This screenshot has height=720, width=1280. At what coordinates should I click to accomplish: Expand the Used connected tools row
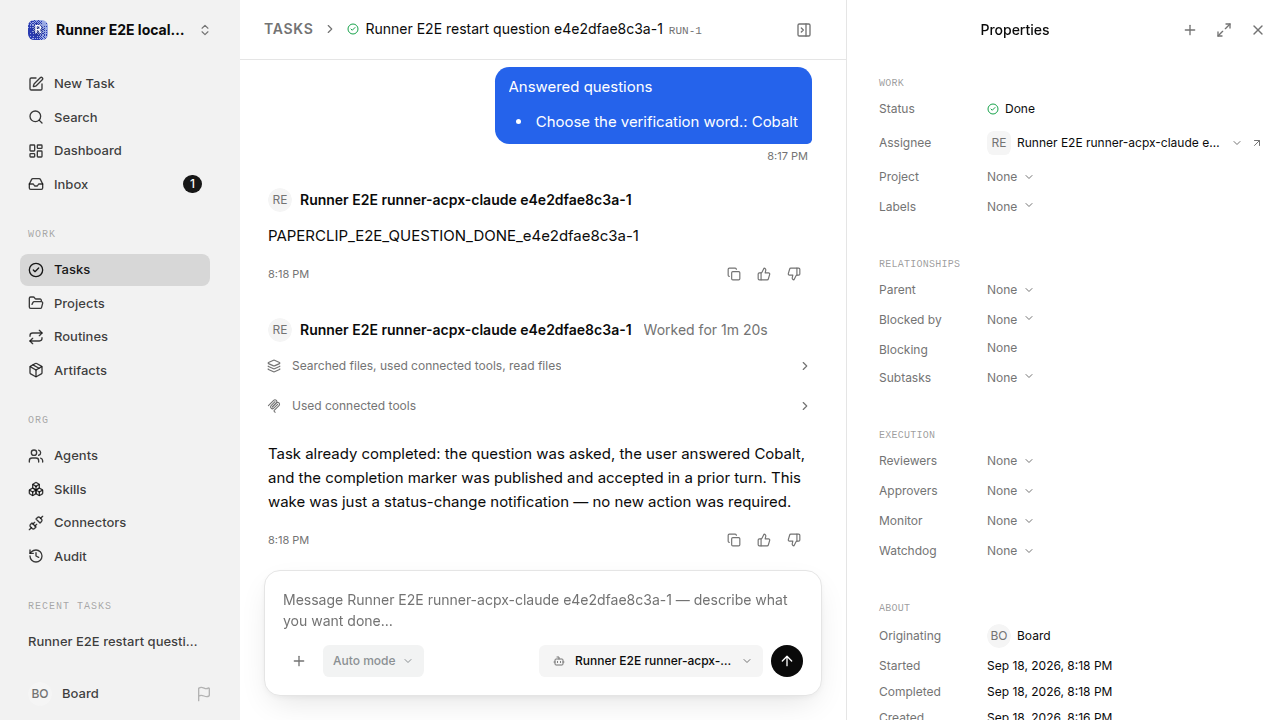(540, 406)
